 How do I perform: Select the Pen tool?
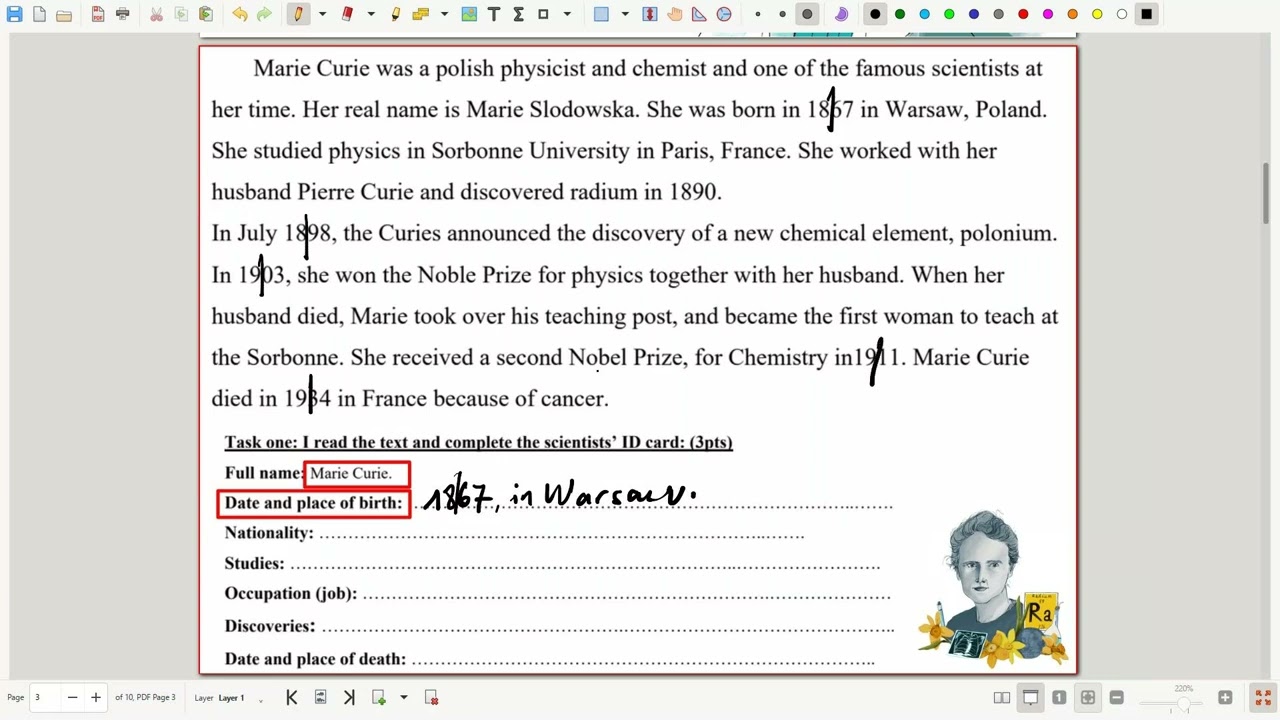pyautogui.click(x=298, y=14)
